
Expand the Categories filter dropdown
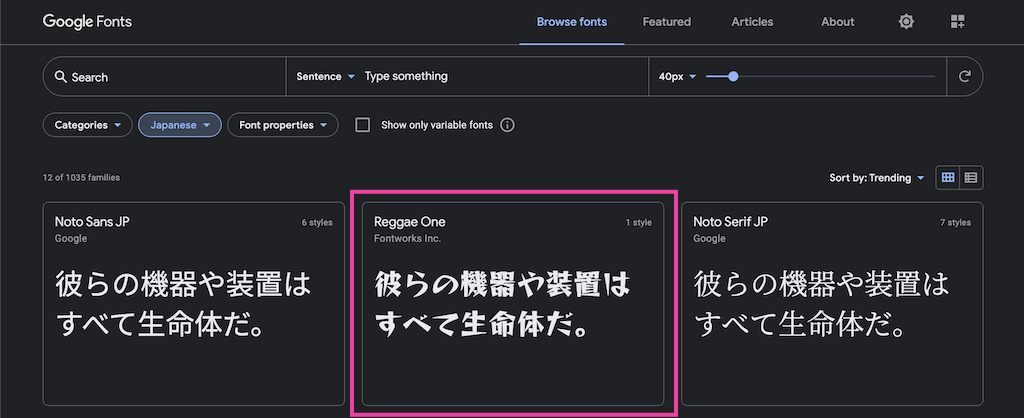click(88, 125)
